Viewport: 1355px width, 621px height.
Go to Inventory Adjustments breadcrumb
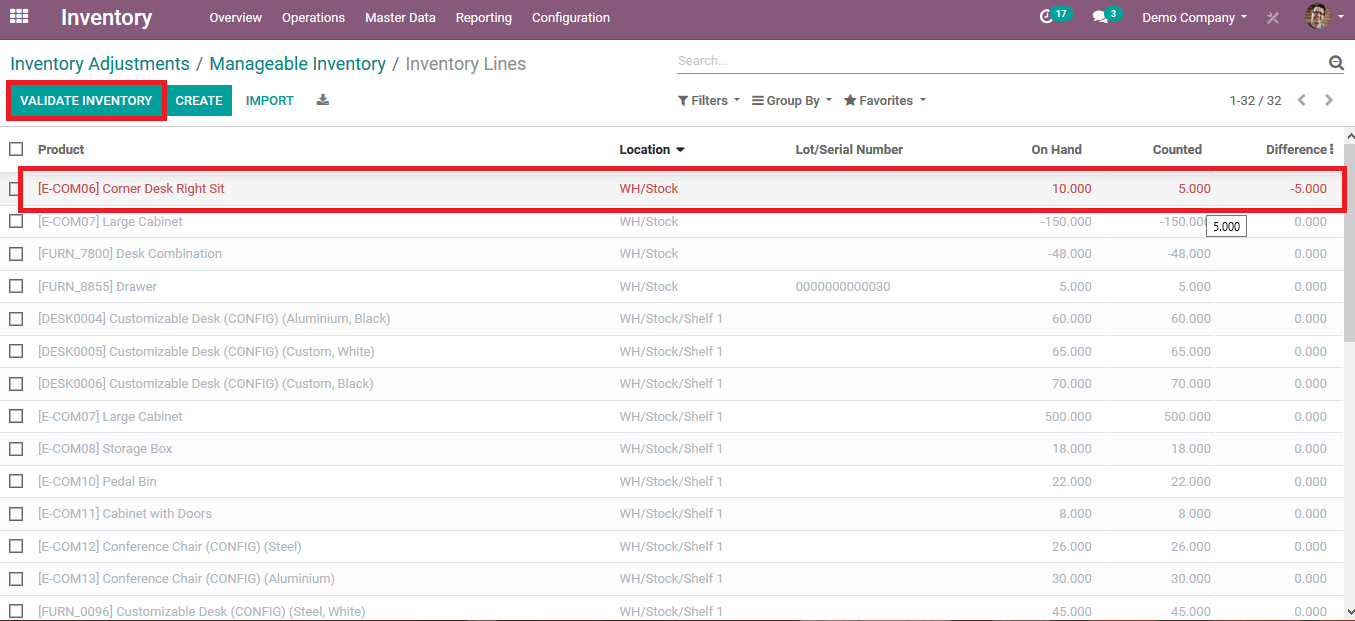100,64
